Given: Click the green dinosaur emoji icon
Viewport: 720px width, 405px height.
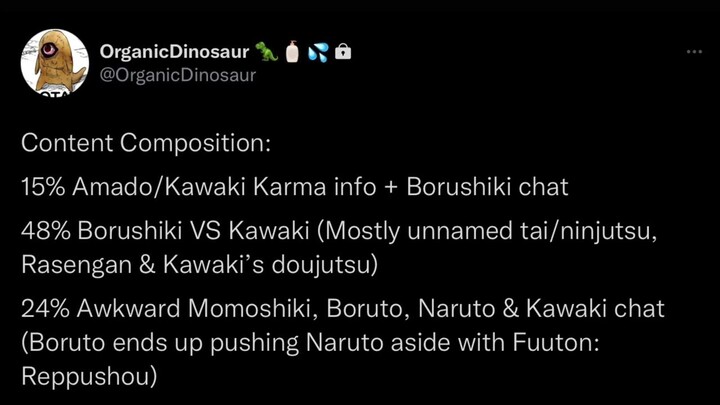Looking at the screenshot, I should 267,51.
